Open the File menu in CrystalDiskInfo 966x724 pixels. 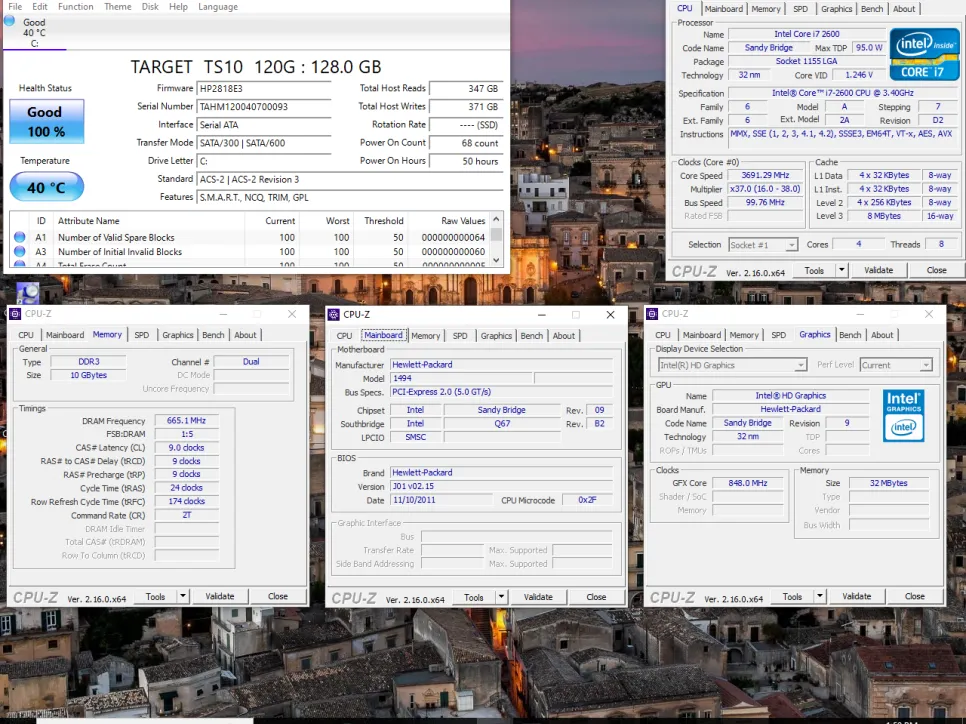pyautogui.click(x=15, y=7)
